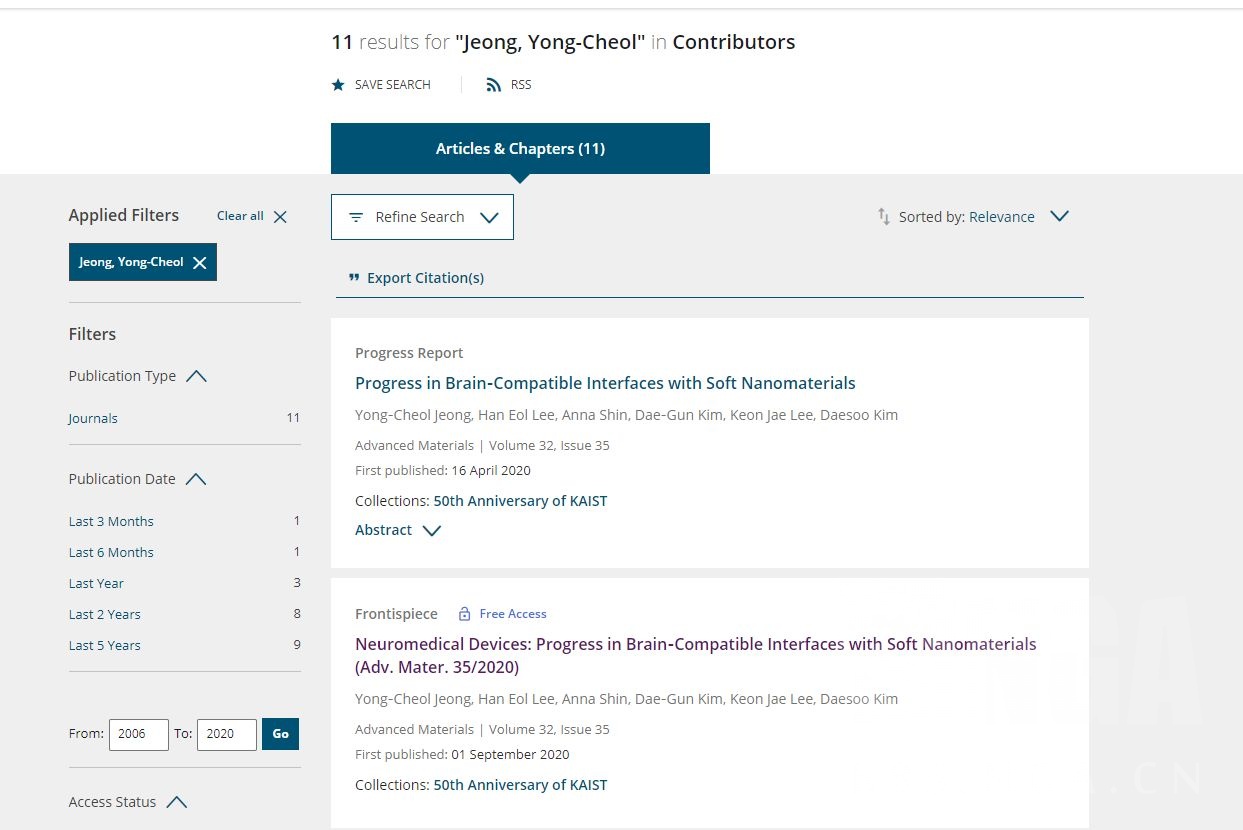Click the Clear all X icon

click(280, 216)
